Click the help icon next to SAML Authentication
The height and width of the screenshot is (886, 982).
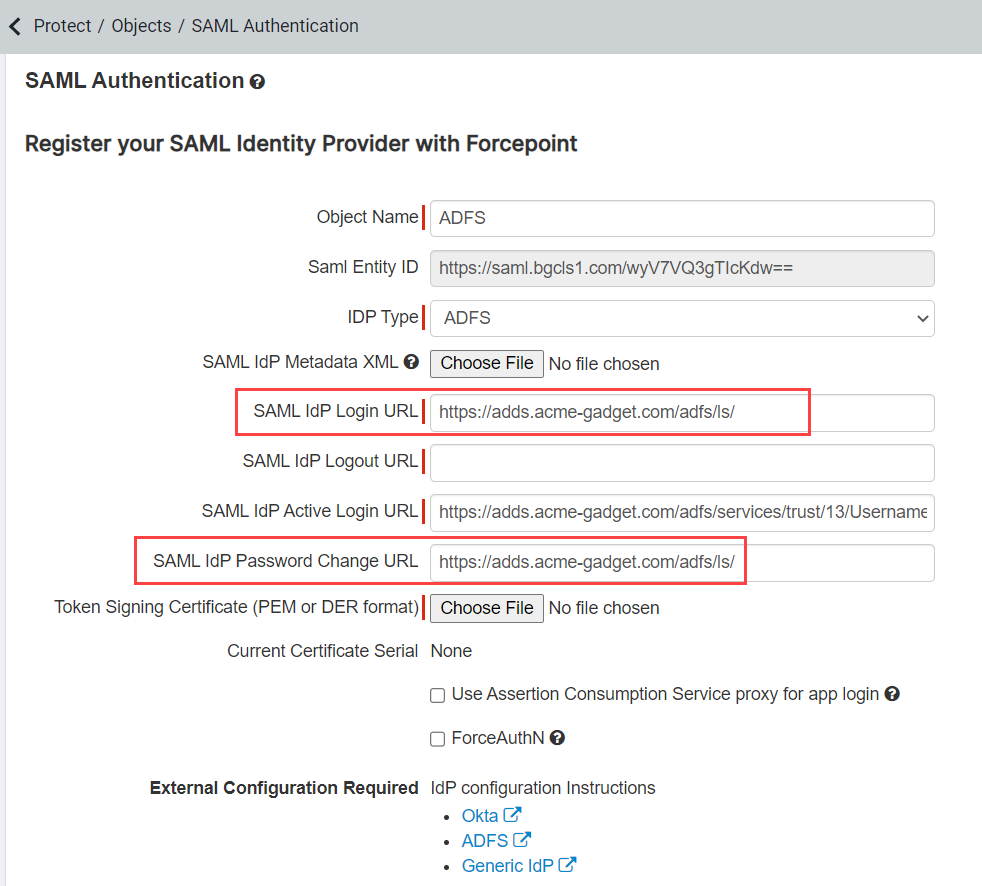tap(258, 81)
